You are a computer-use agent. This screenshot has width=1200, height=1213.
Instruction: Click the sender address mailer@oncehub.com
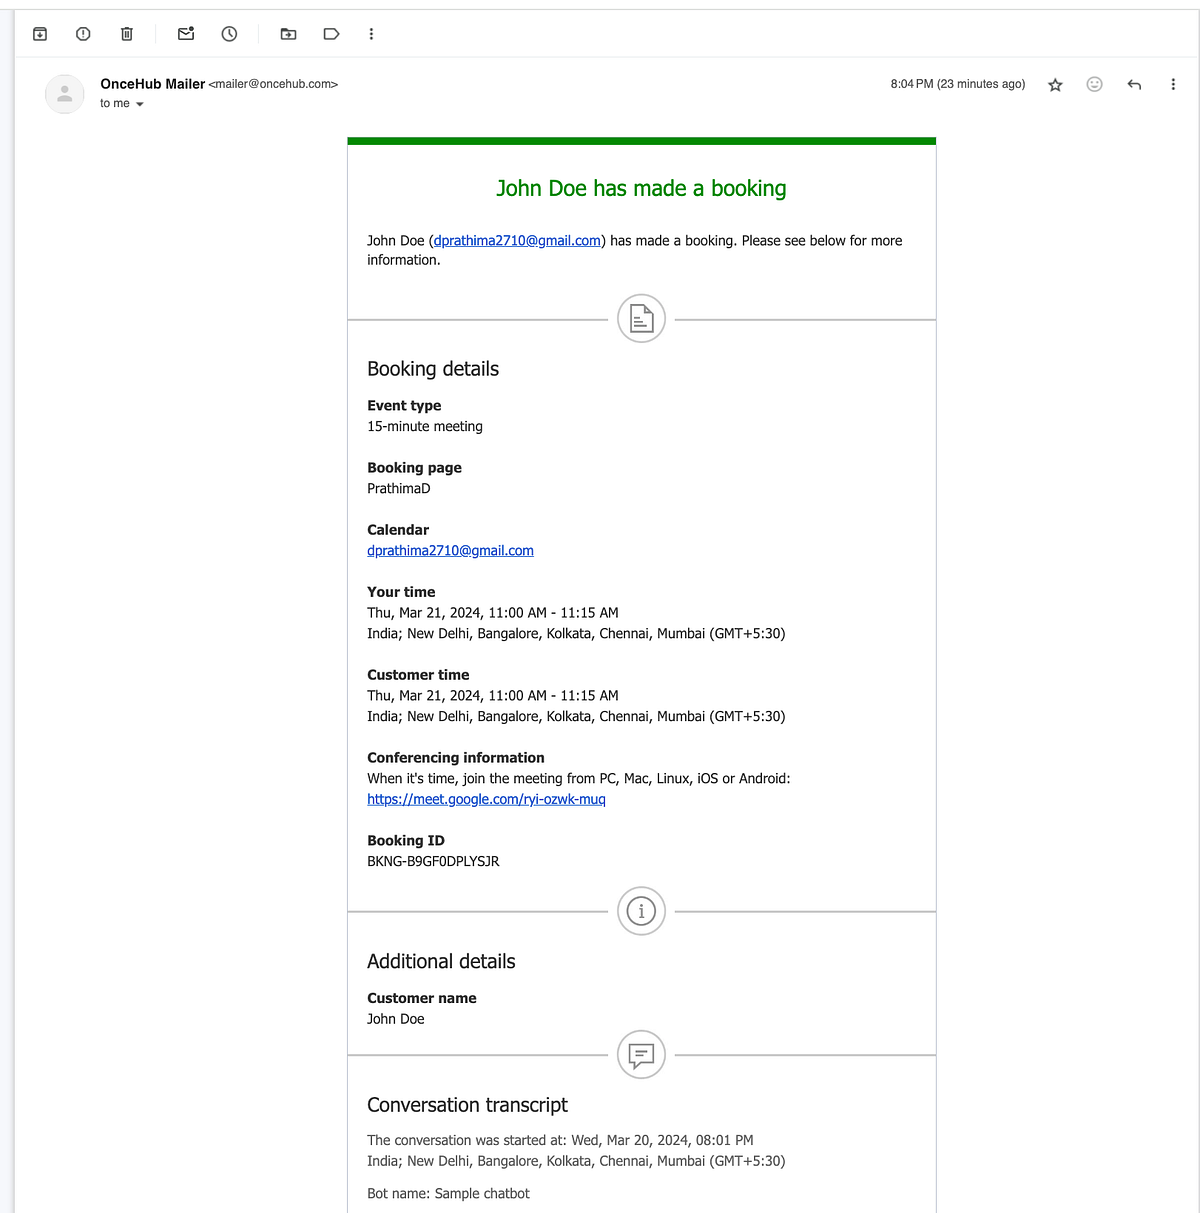click(x=273, y=84)
